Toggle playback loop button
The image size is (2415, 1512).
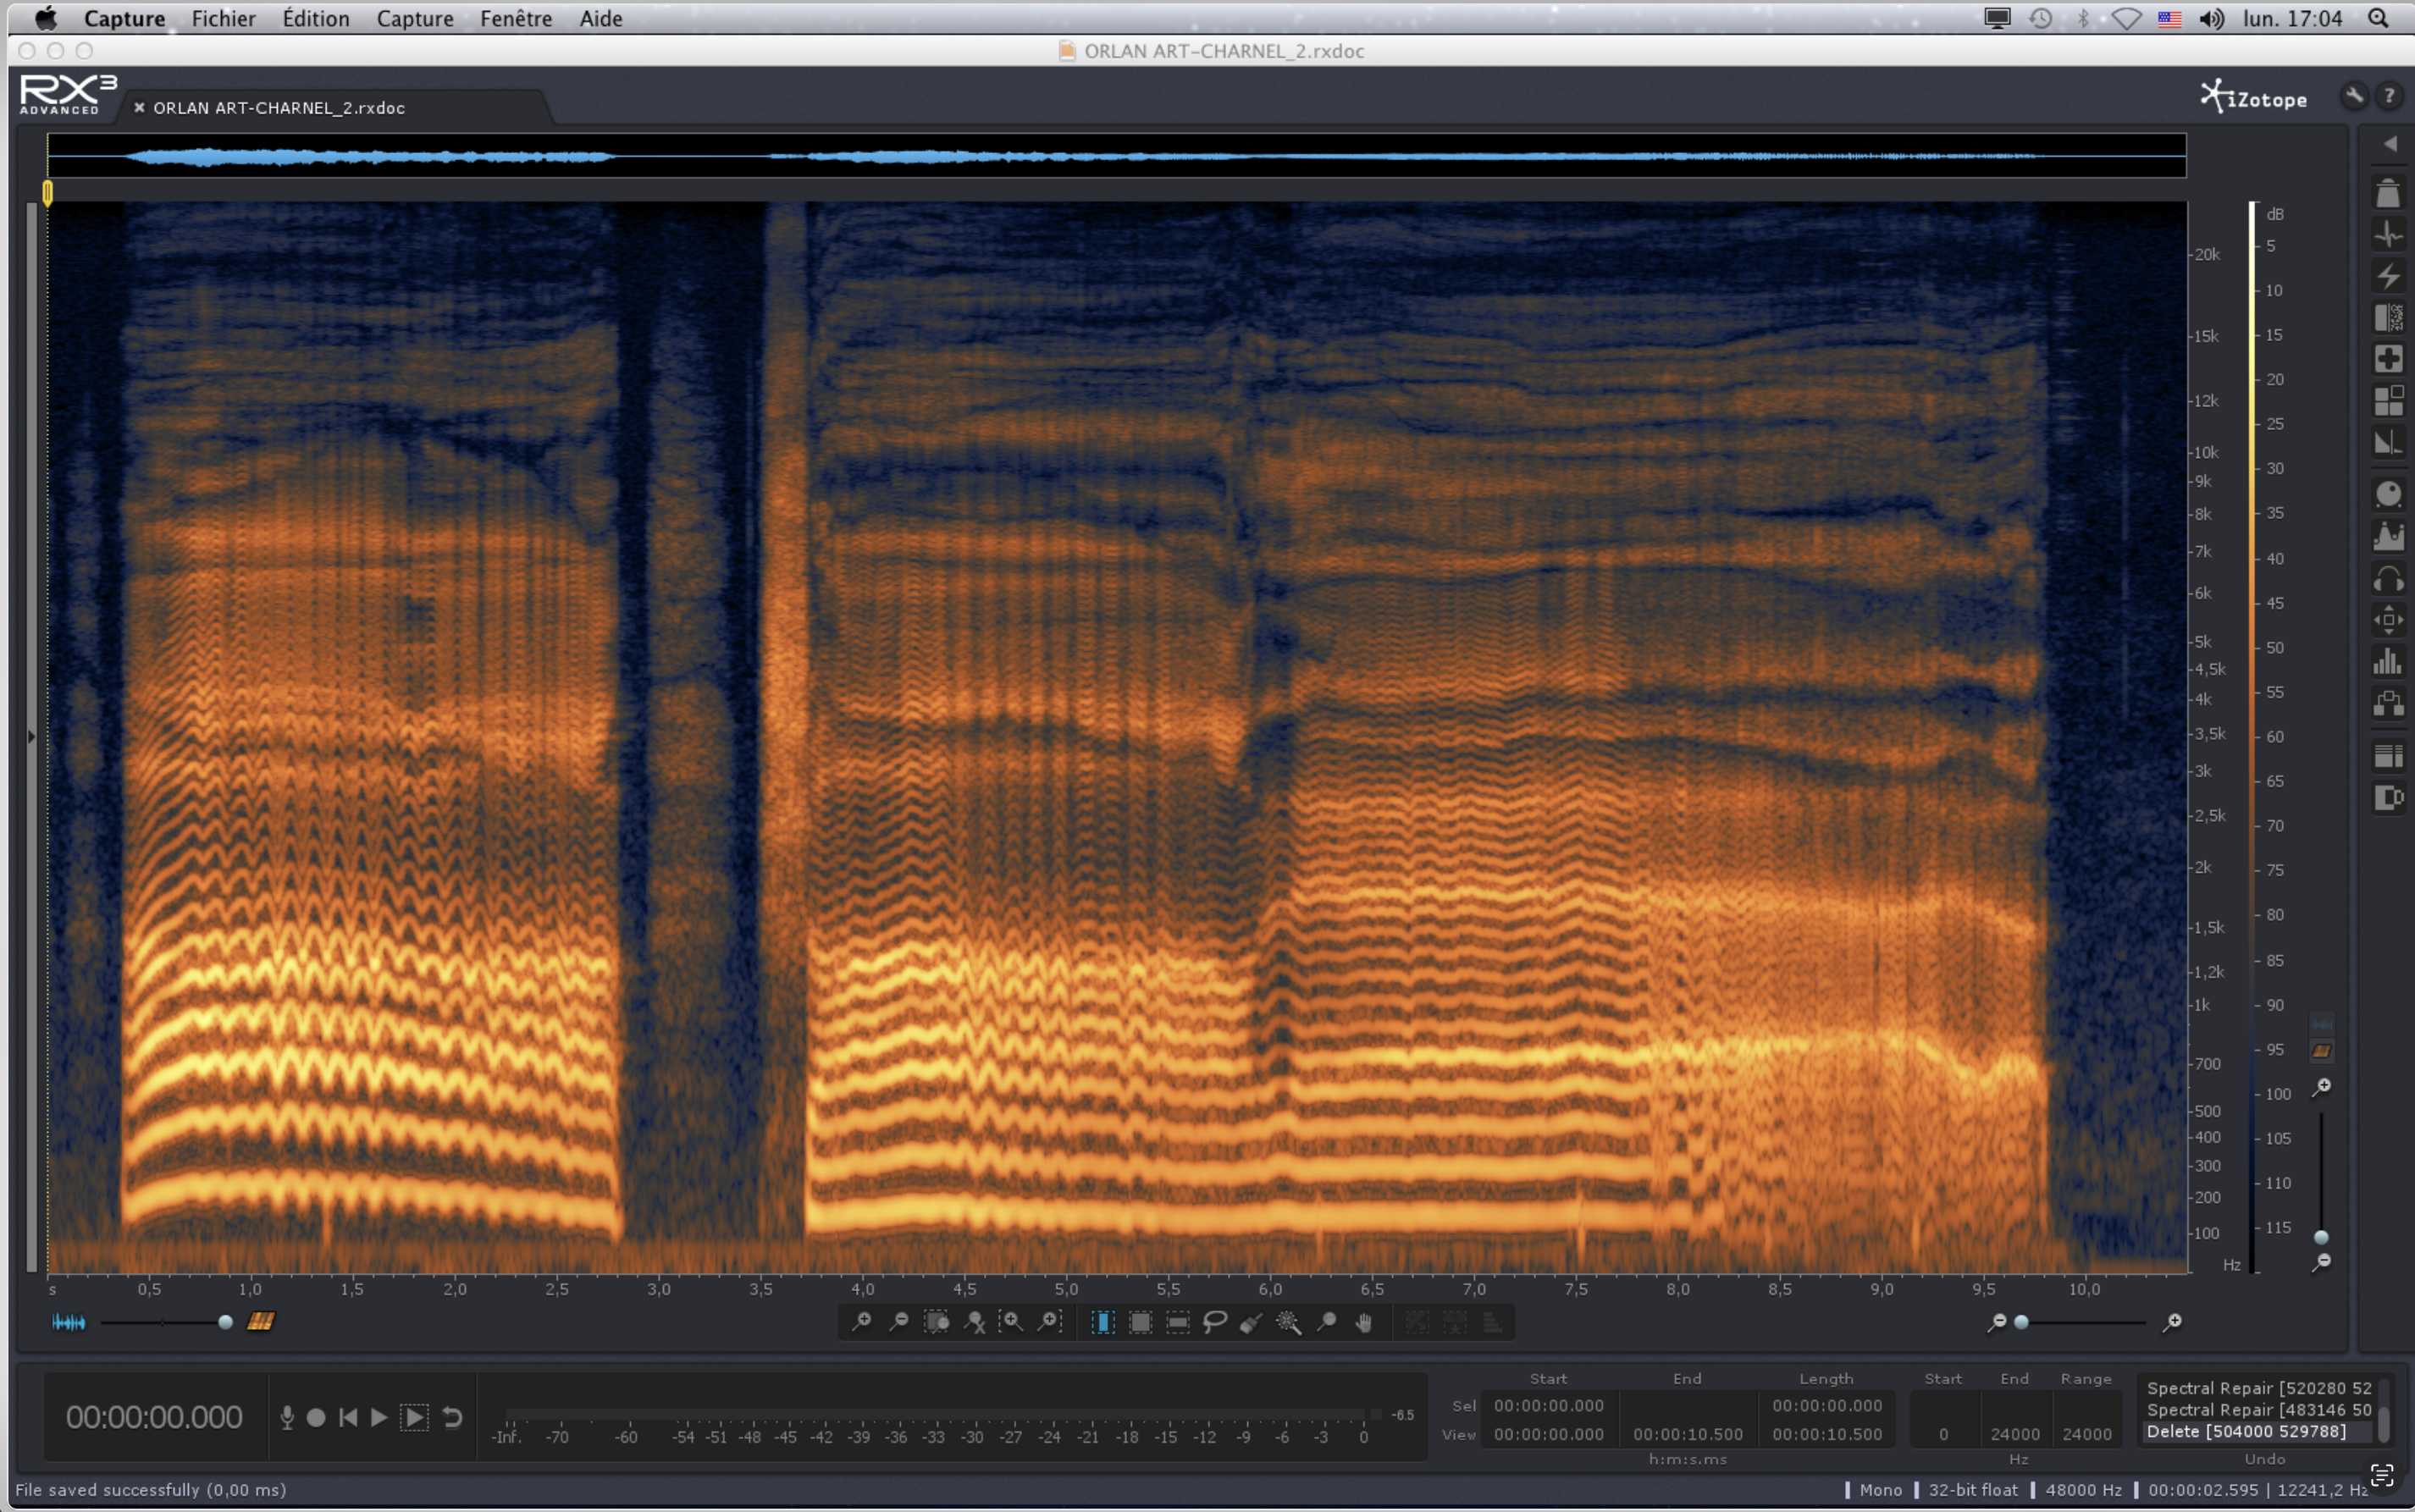point(452,1417)
